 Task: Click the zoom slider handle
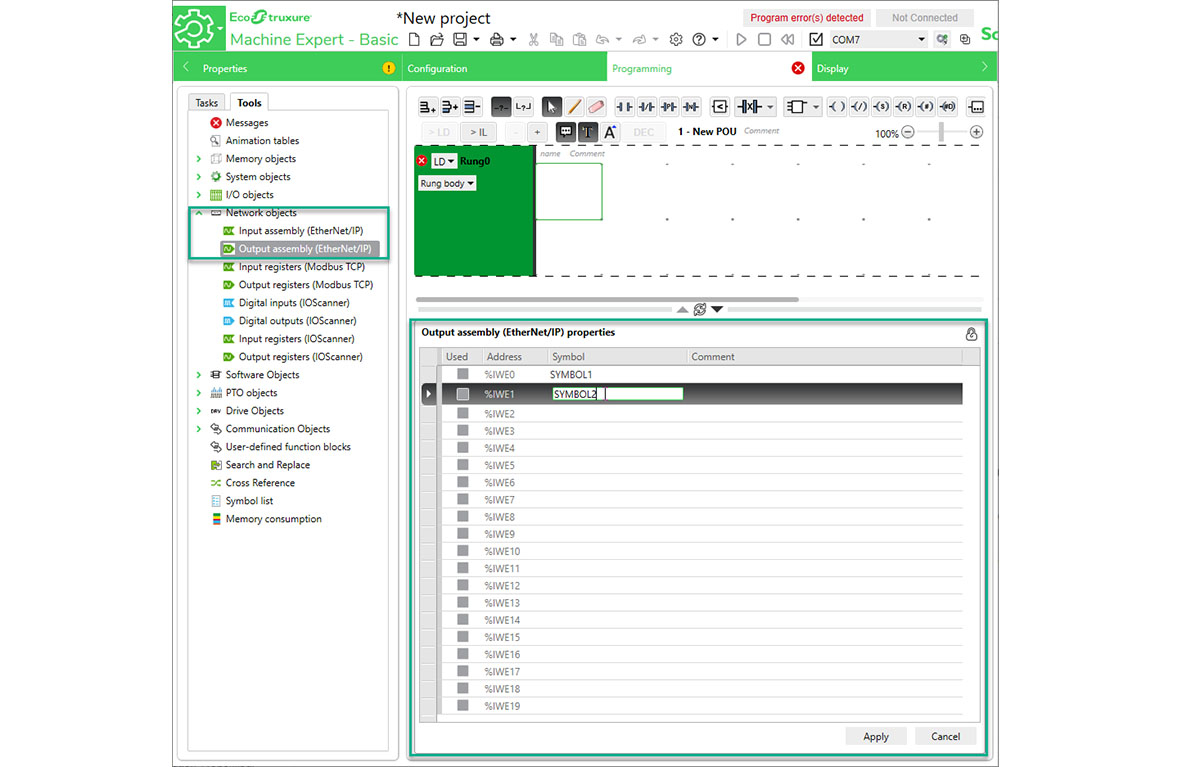coord(941,132)
